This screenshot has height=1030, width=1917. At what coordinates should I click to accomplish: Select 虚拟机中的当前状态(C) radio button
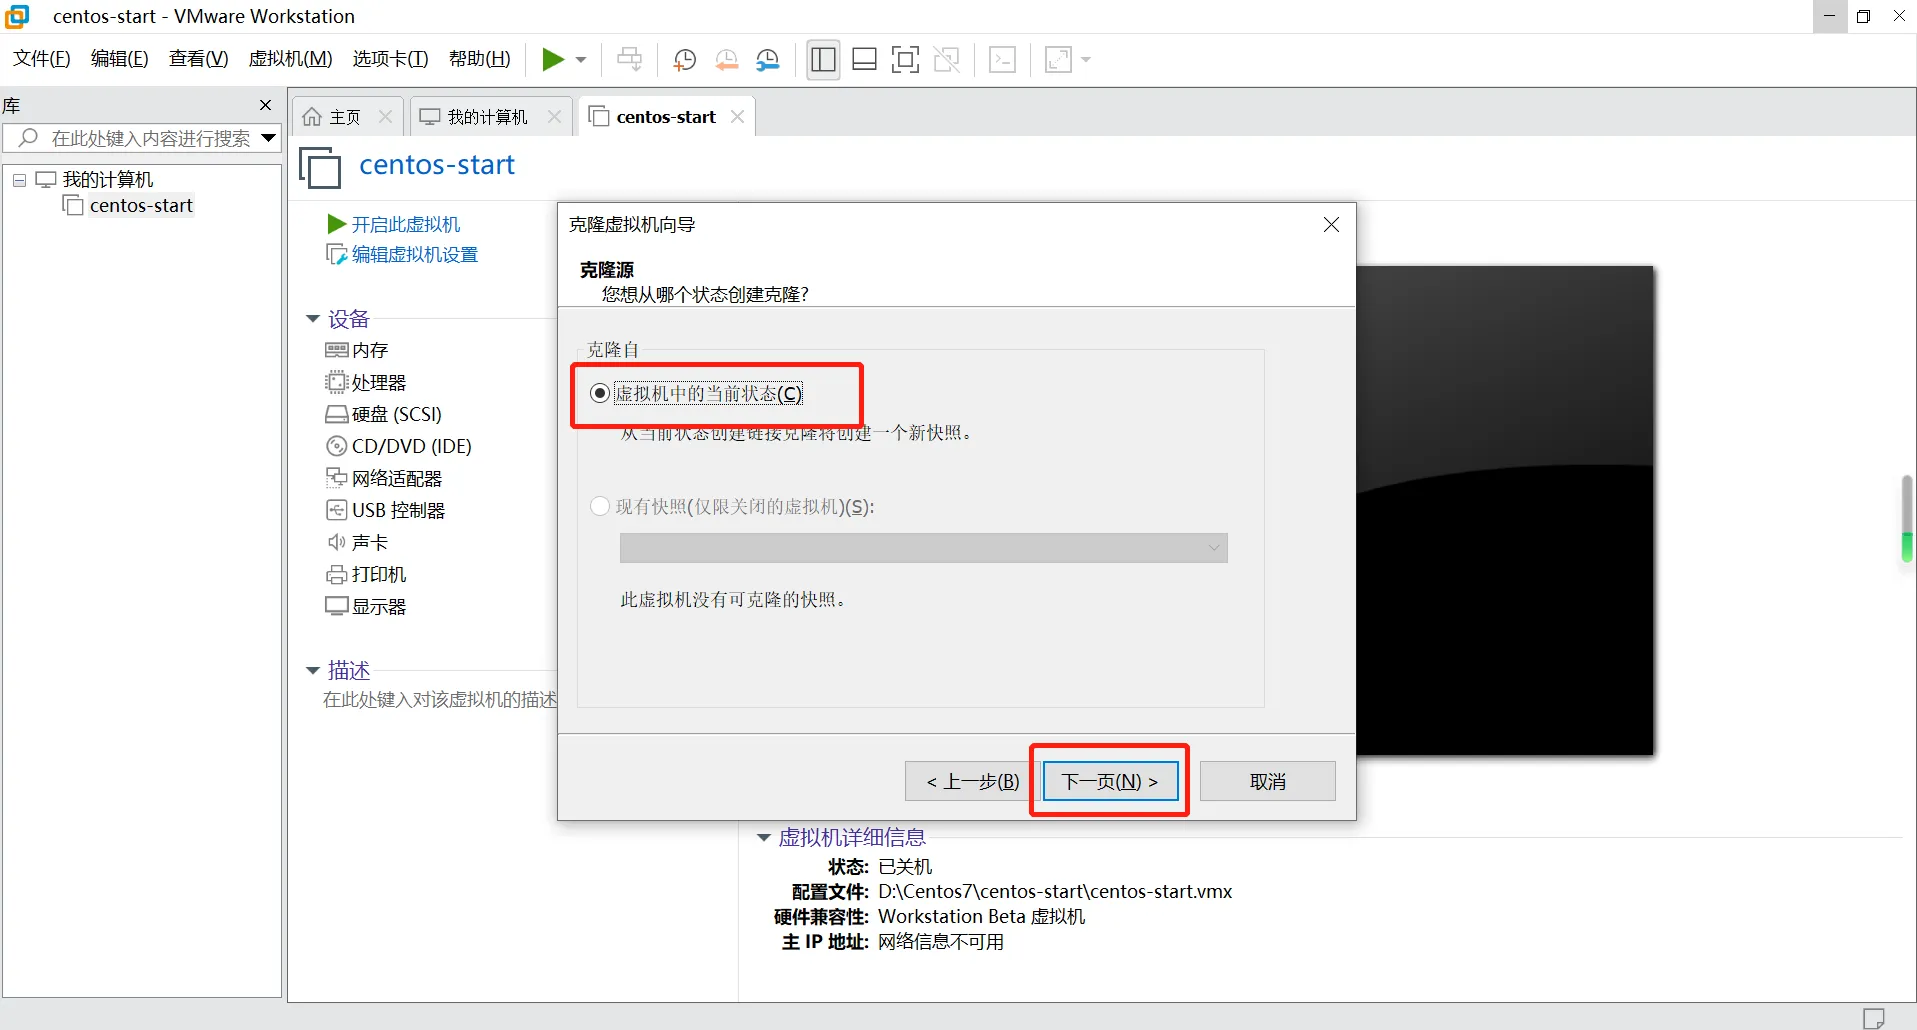pos(600,393)
